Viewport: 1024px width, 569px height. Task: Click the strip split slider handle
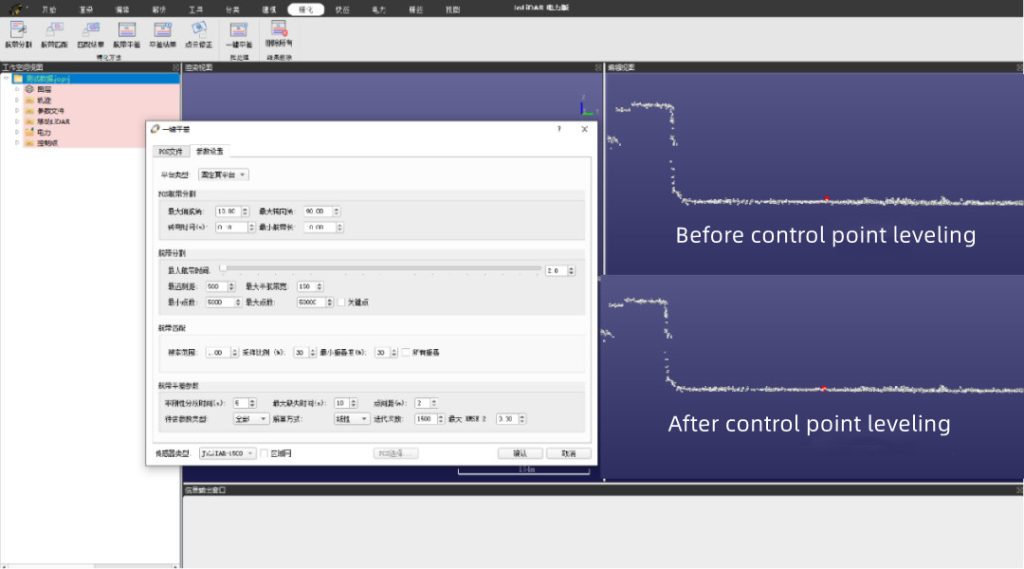(223, 268)
